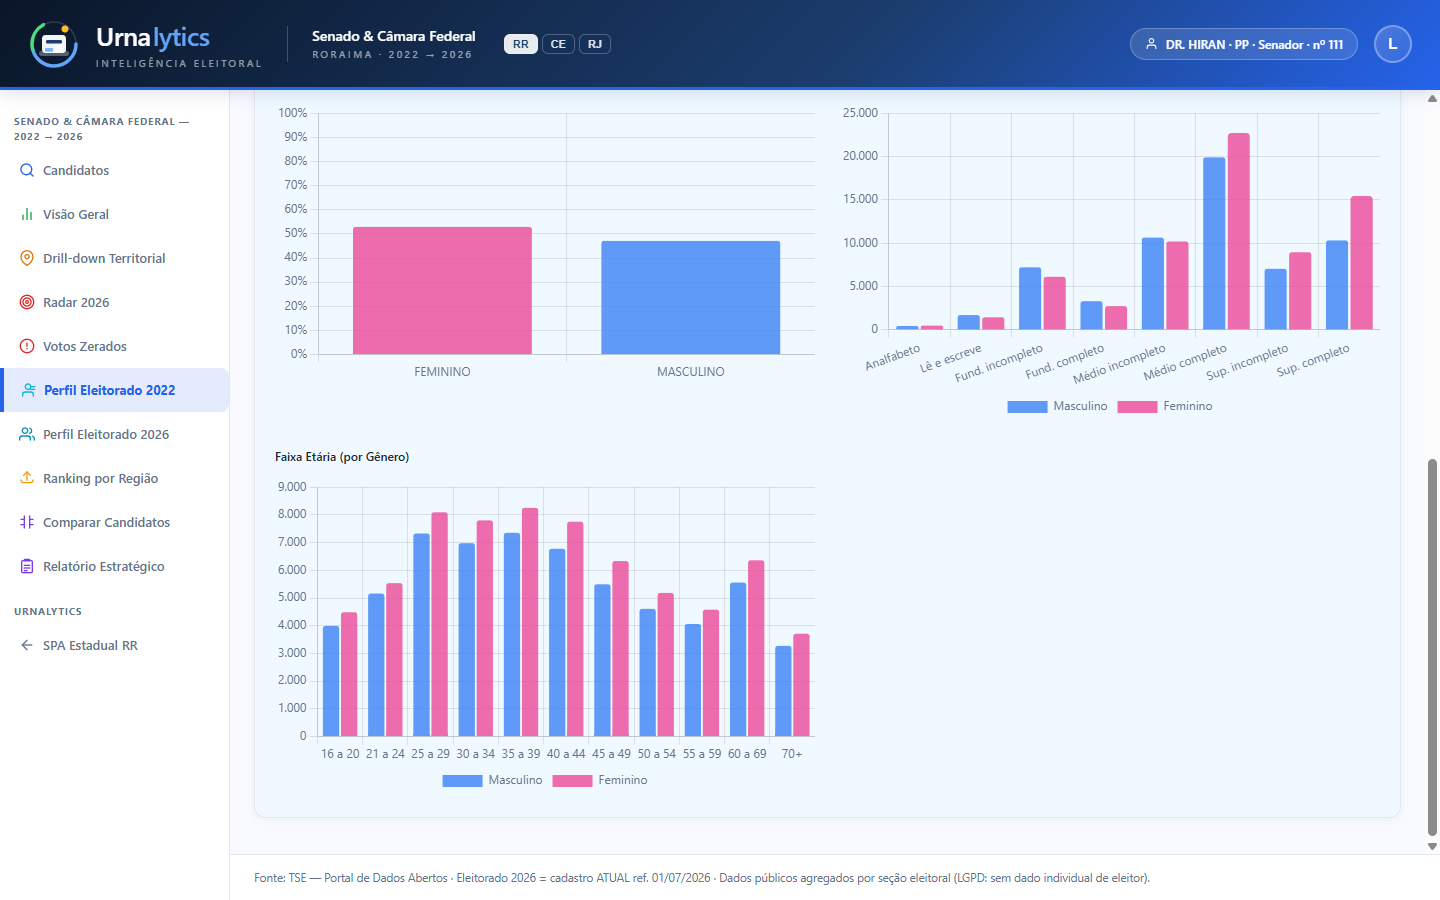This screenshot has width=1440, height=900.
Task: Click the Ranking por Região upload icon
Action: (x=27, y=478)
